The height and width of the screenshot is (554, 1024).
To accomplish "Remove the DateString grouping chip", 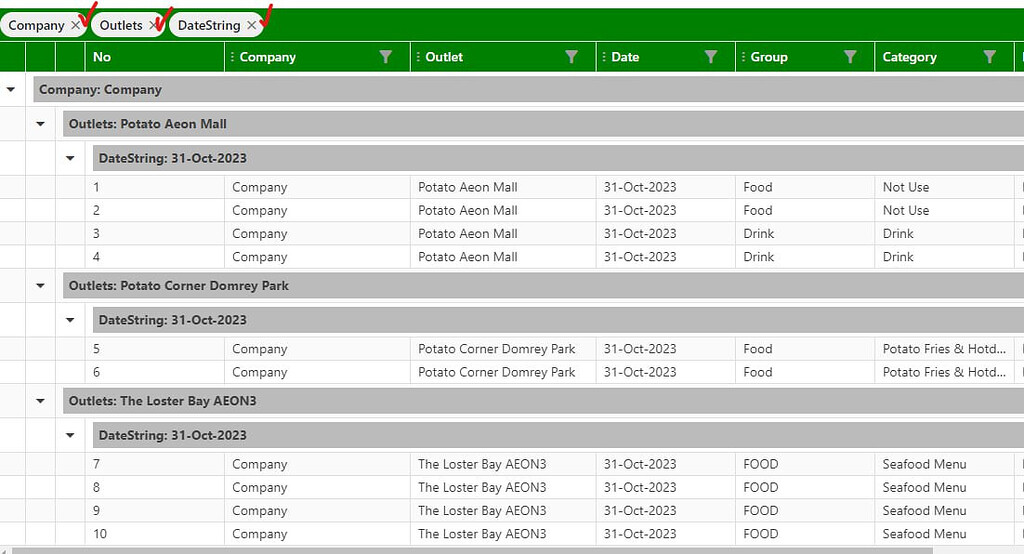I will pyautogui.click(x=251, y=25).
